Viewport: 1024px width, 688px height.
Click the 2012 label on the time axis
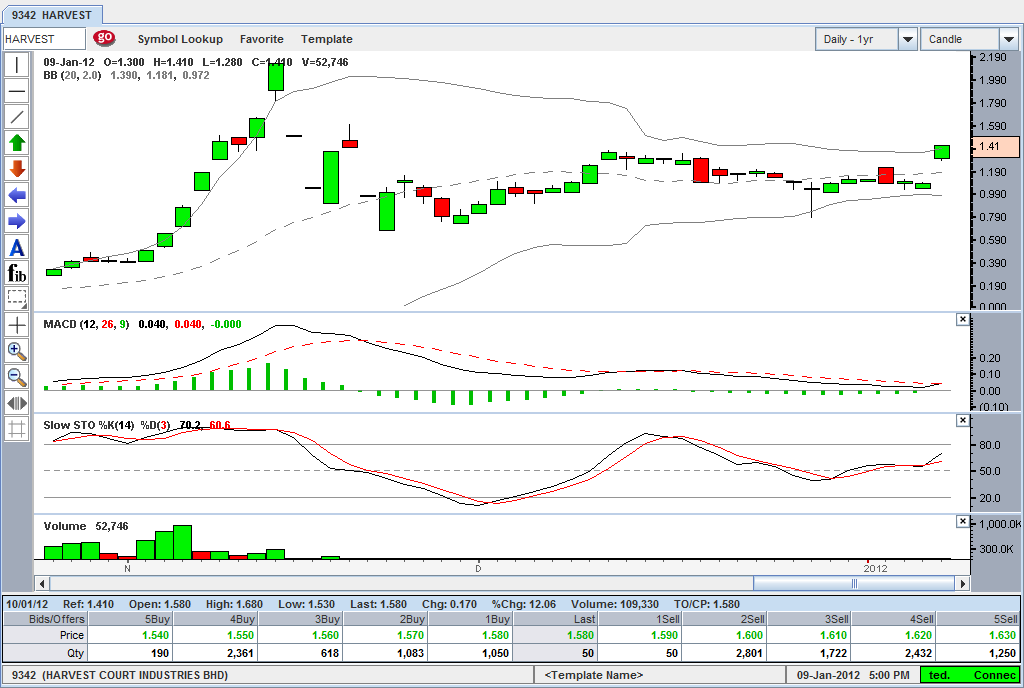point(875,569)
